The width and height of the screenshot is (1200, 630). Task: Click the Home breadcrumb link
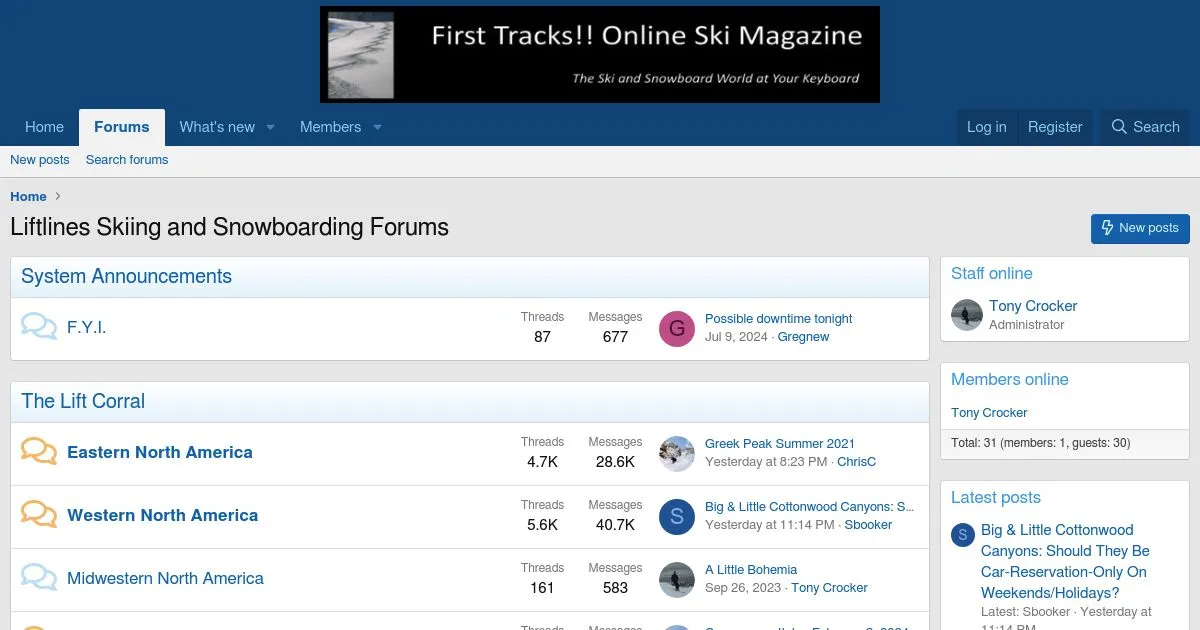(28, 197)
